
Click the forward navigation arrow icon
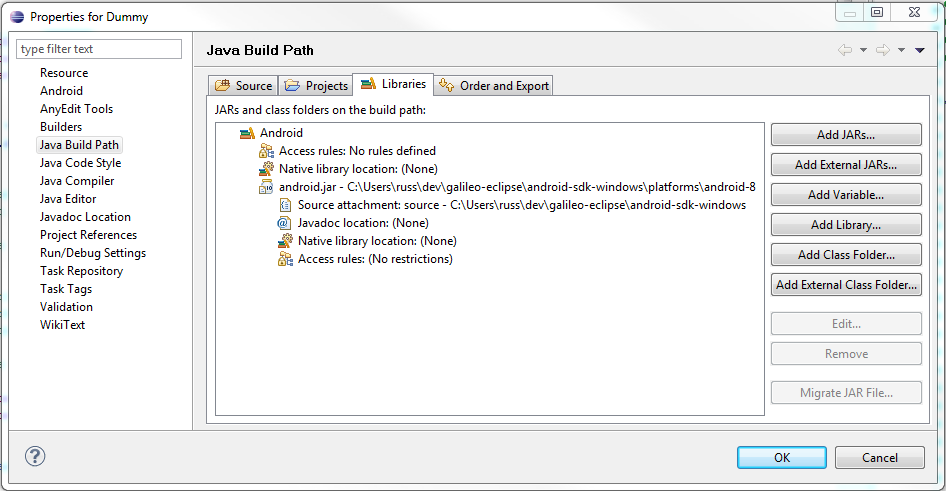[x=883, y=50]
